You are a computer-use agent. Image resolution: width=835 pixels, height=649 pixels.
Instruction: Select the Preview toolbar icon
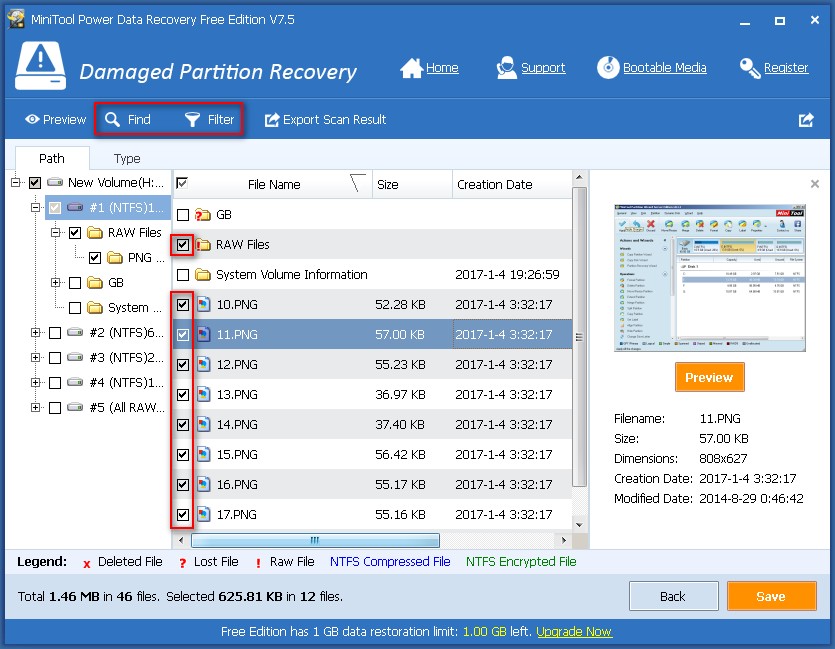pyautogui.click(x=53, y=118)
